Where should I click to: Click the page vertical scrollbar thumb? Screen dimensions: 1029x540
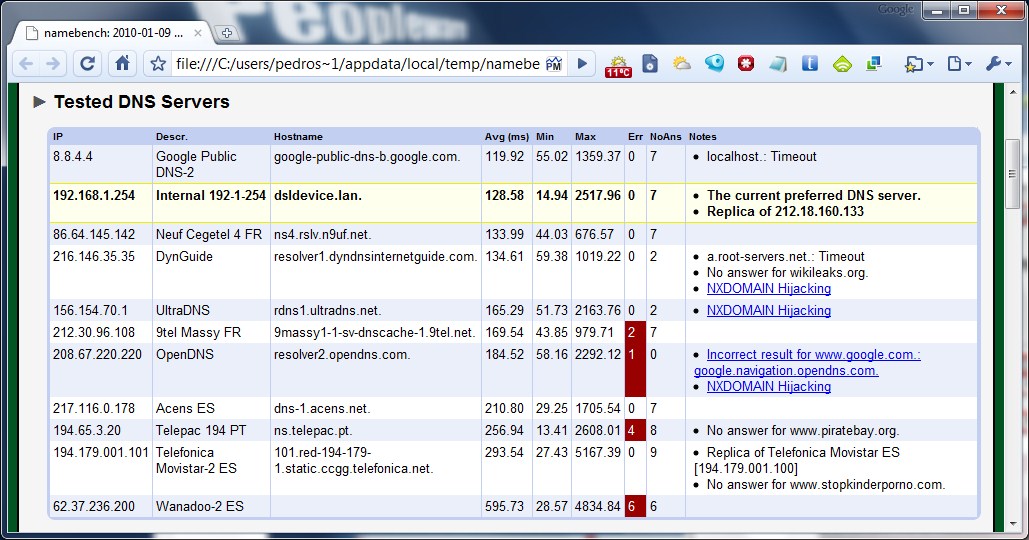1013,174
